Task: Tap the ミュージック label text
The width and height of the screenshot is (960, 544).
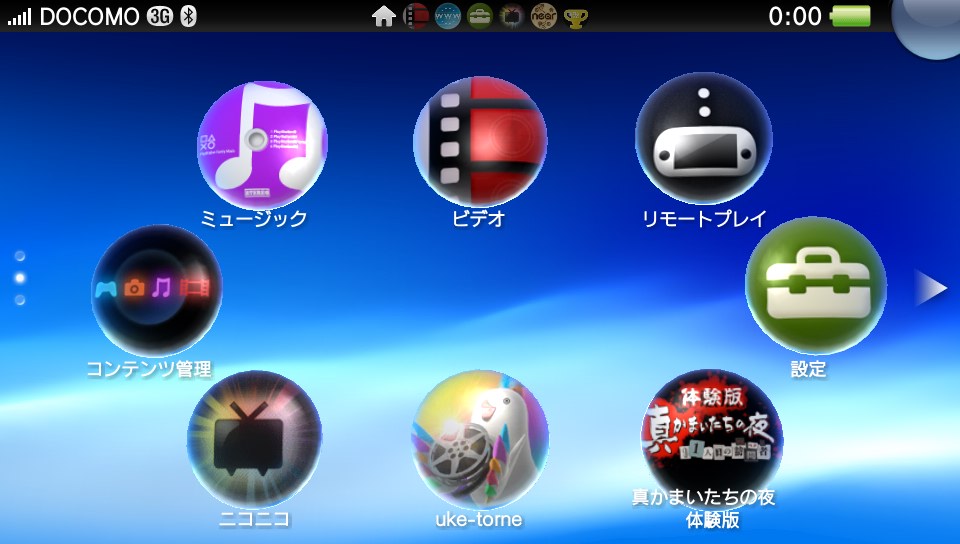Action: (253, 218)
